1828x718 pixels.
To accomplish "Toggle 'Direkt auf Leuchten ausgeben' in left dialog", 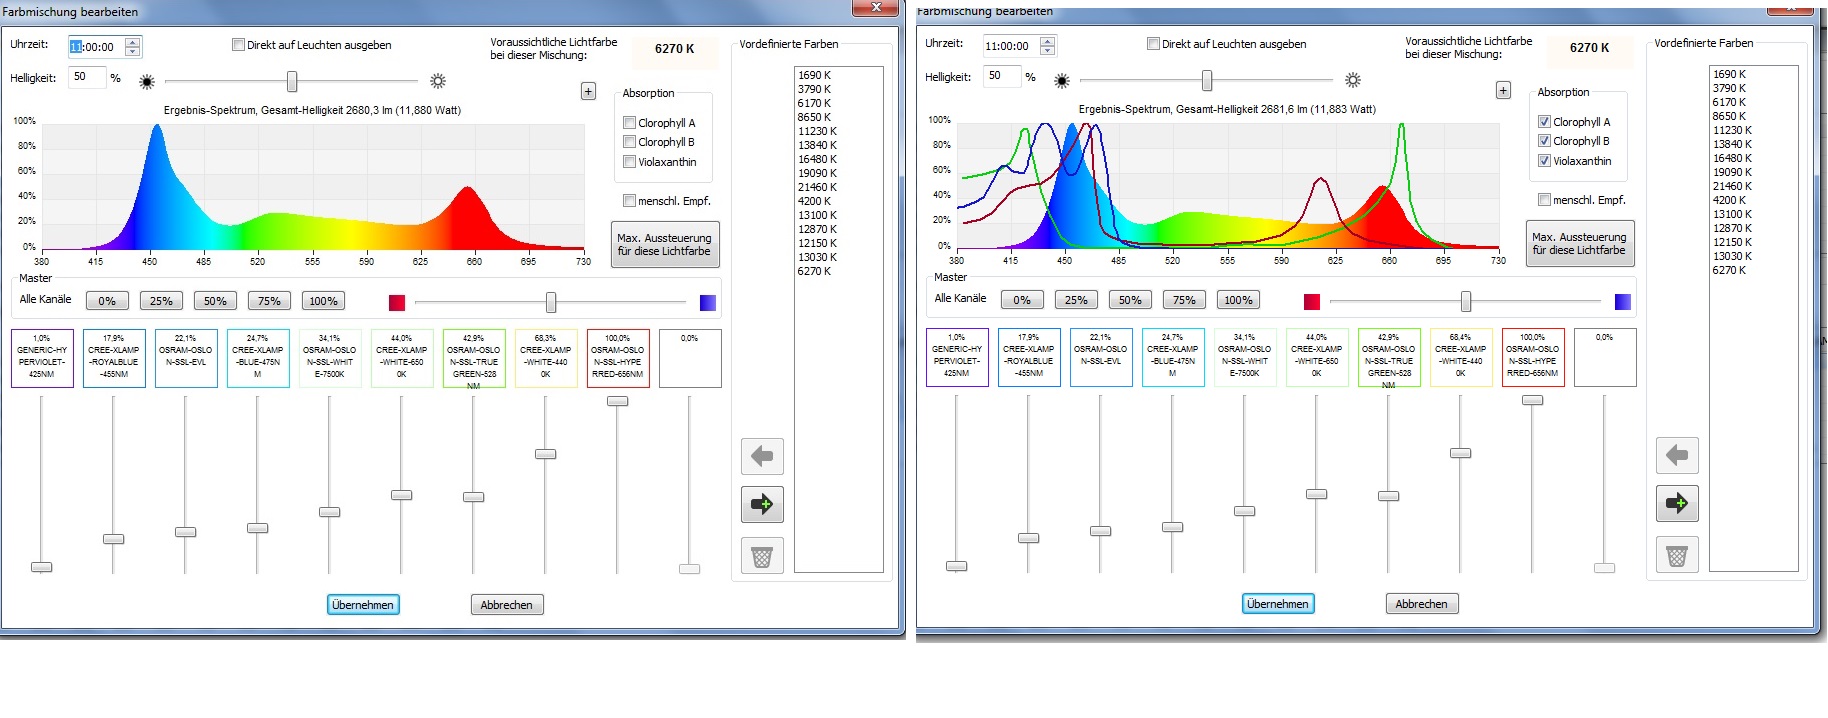I will 238,45.
